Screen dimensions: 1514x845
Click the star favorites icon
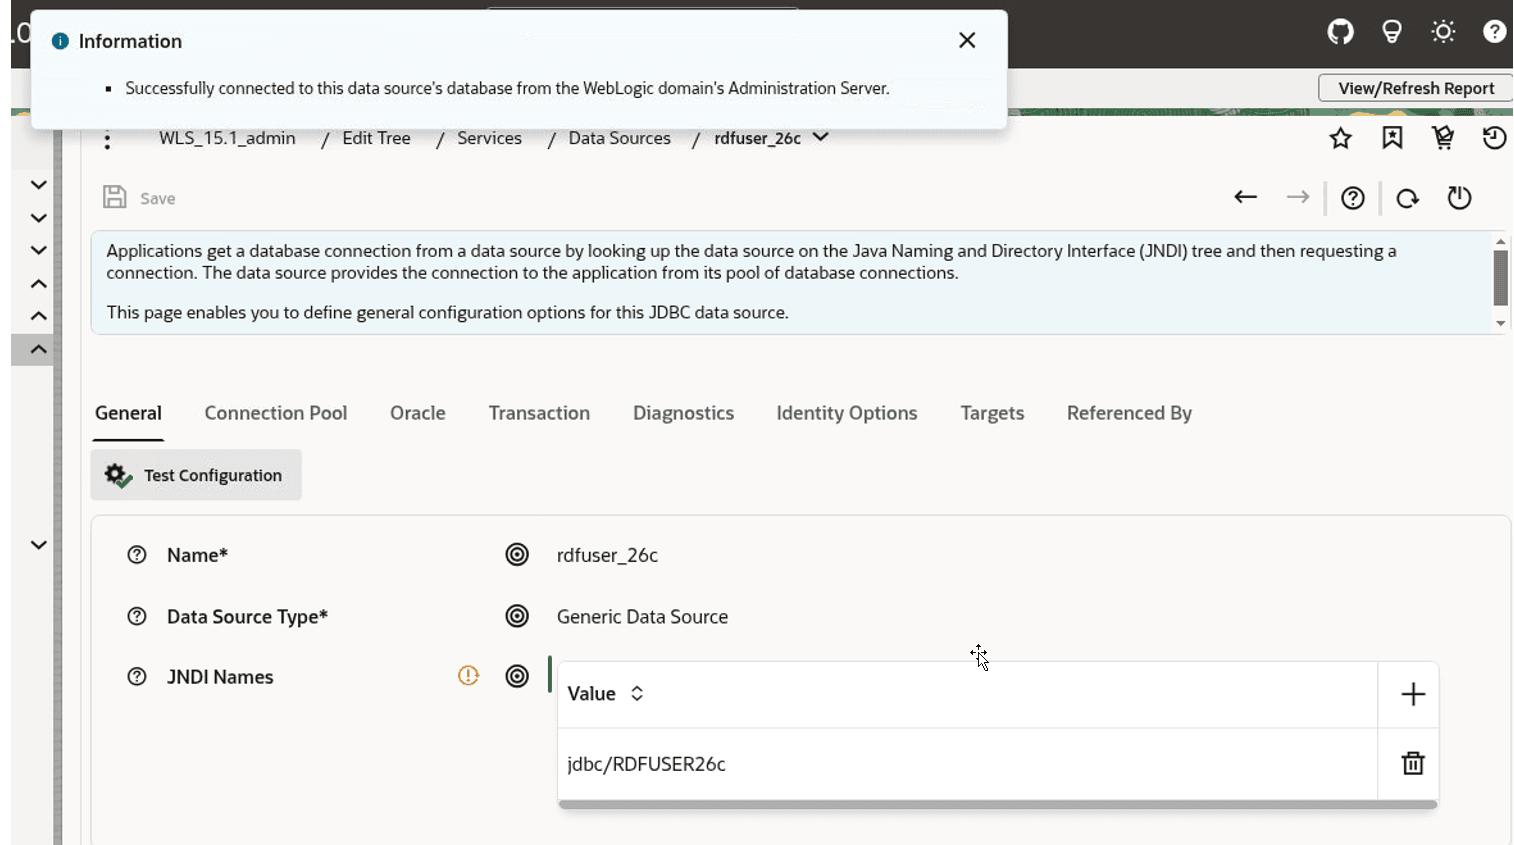pyautogui.click(x=1340, y=138)
